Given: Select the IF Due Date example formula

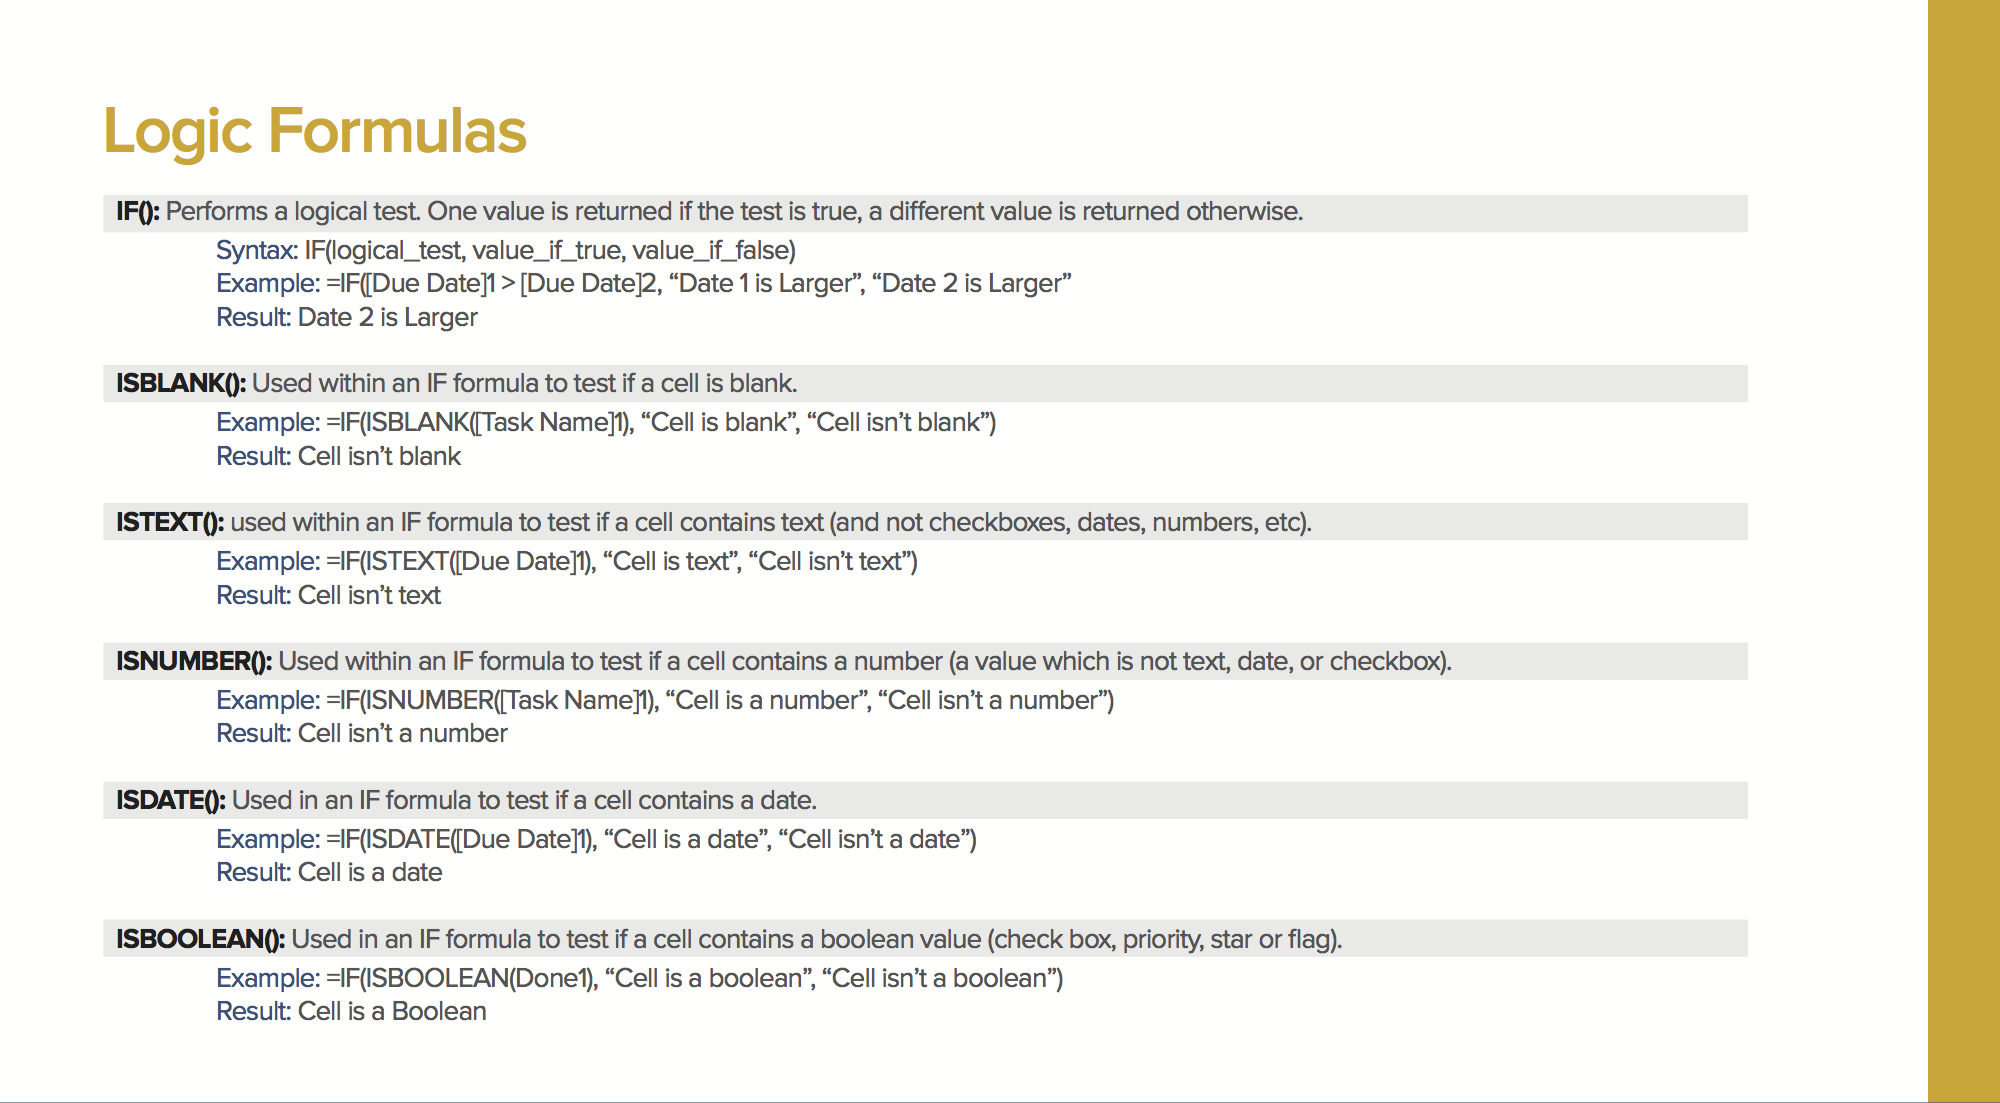Looking at the screenshot, I should (x=643, y=284).
